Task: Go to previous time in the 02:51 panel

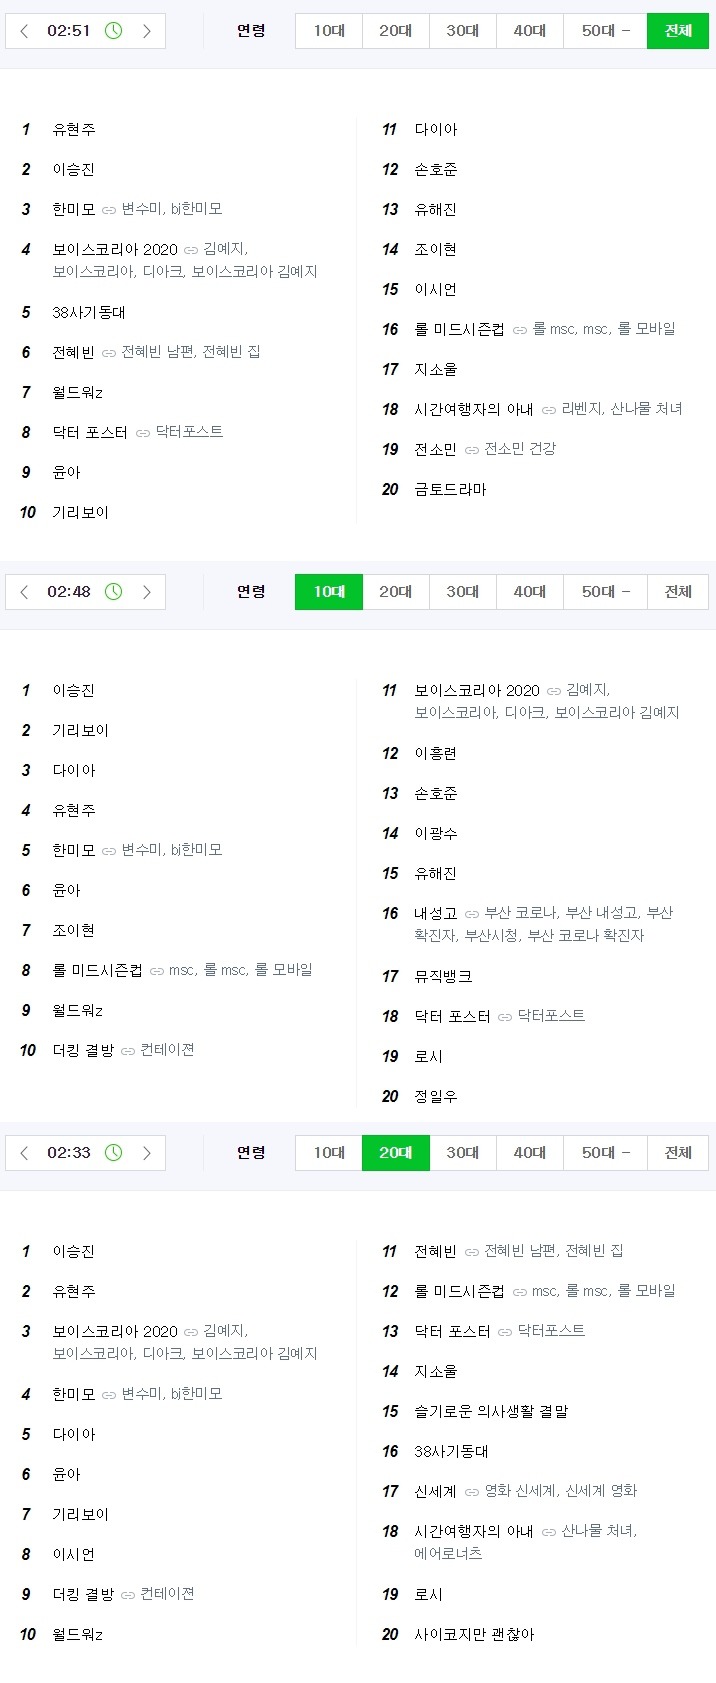Action: pos(25,31)
